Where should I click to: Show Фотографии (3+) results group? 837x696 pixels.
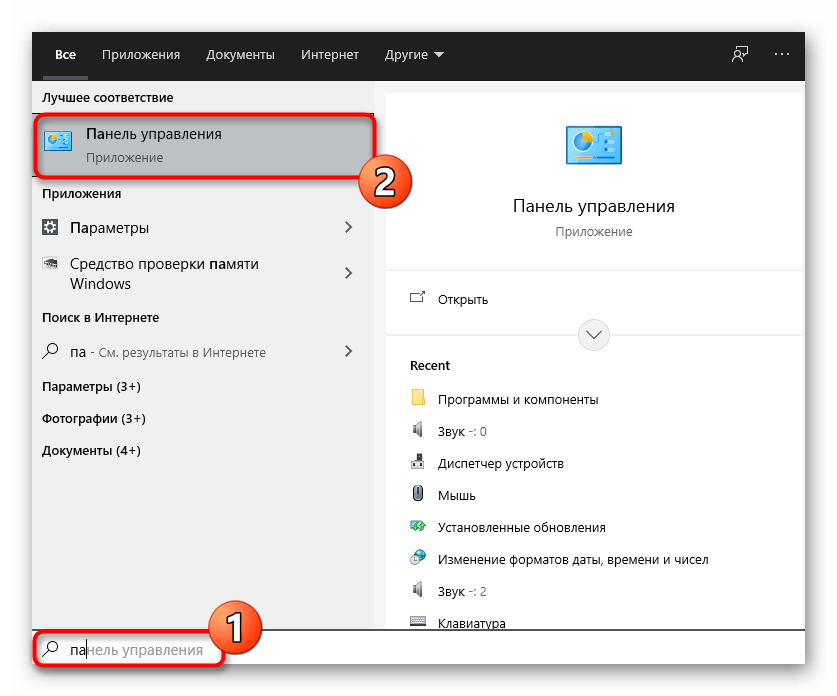[93, 418]
